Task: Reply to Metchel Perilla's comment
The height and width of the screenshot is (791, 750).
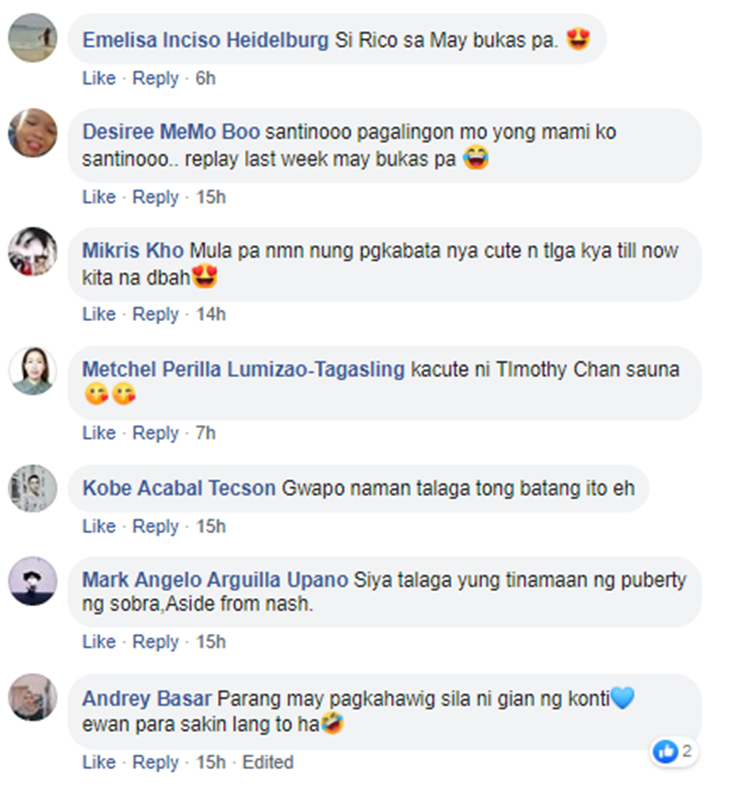Action: click(x=155, y=433)
